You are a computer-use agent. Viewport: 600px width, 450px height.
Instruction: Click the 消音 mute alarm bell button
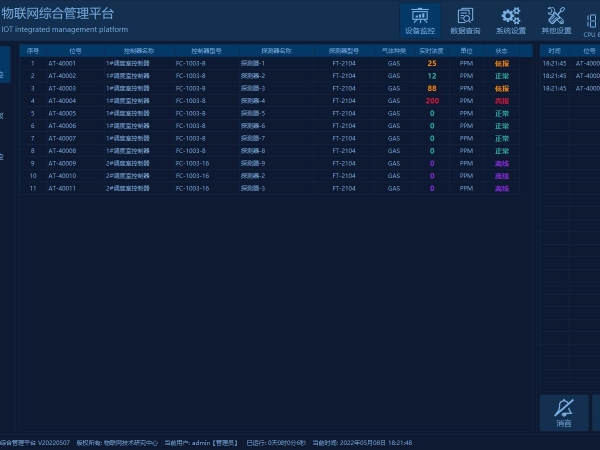pyautogui.click(x=564, y=413)
